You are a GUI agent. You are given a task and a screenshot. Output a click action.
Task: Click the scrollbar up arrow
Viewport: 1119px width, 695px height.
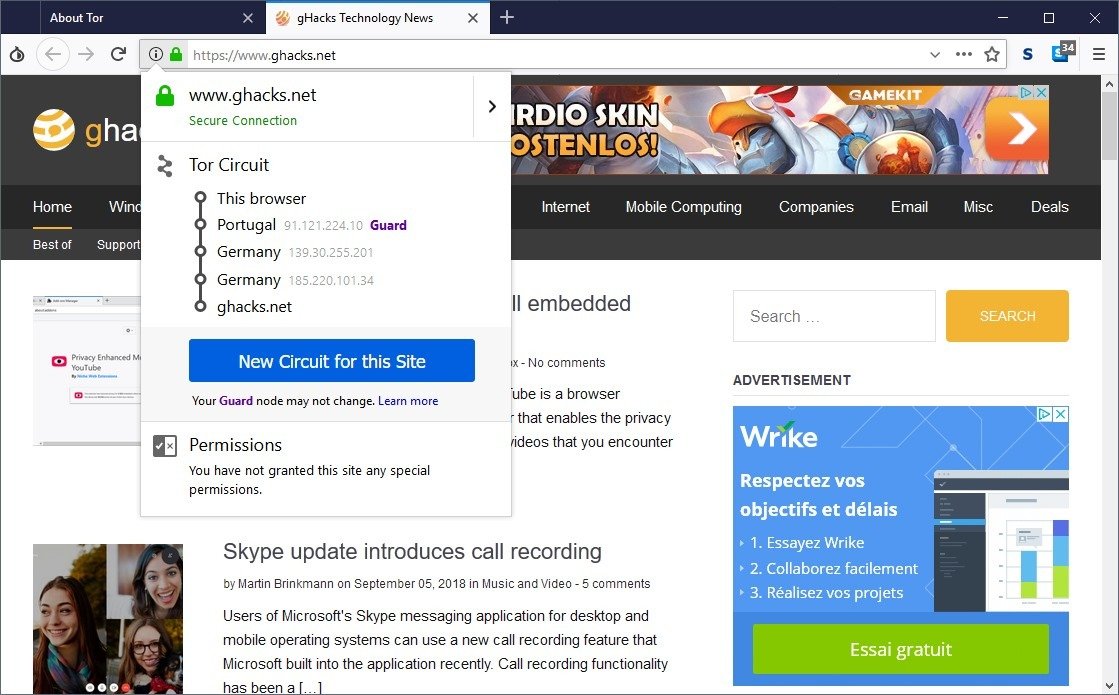tap(1109, 83)
